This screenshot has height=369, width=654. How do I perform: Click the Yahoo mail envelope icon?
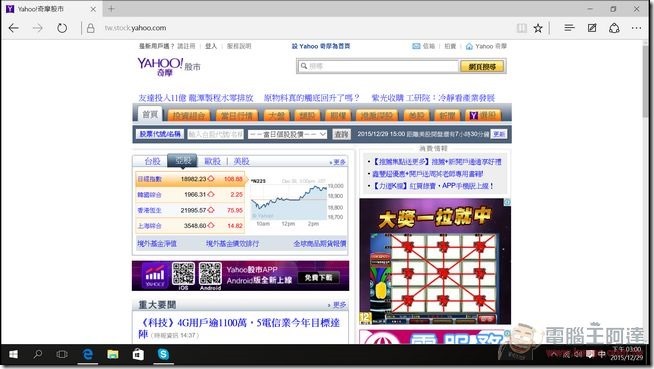[x=416, y=46]
